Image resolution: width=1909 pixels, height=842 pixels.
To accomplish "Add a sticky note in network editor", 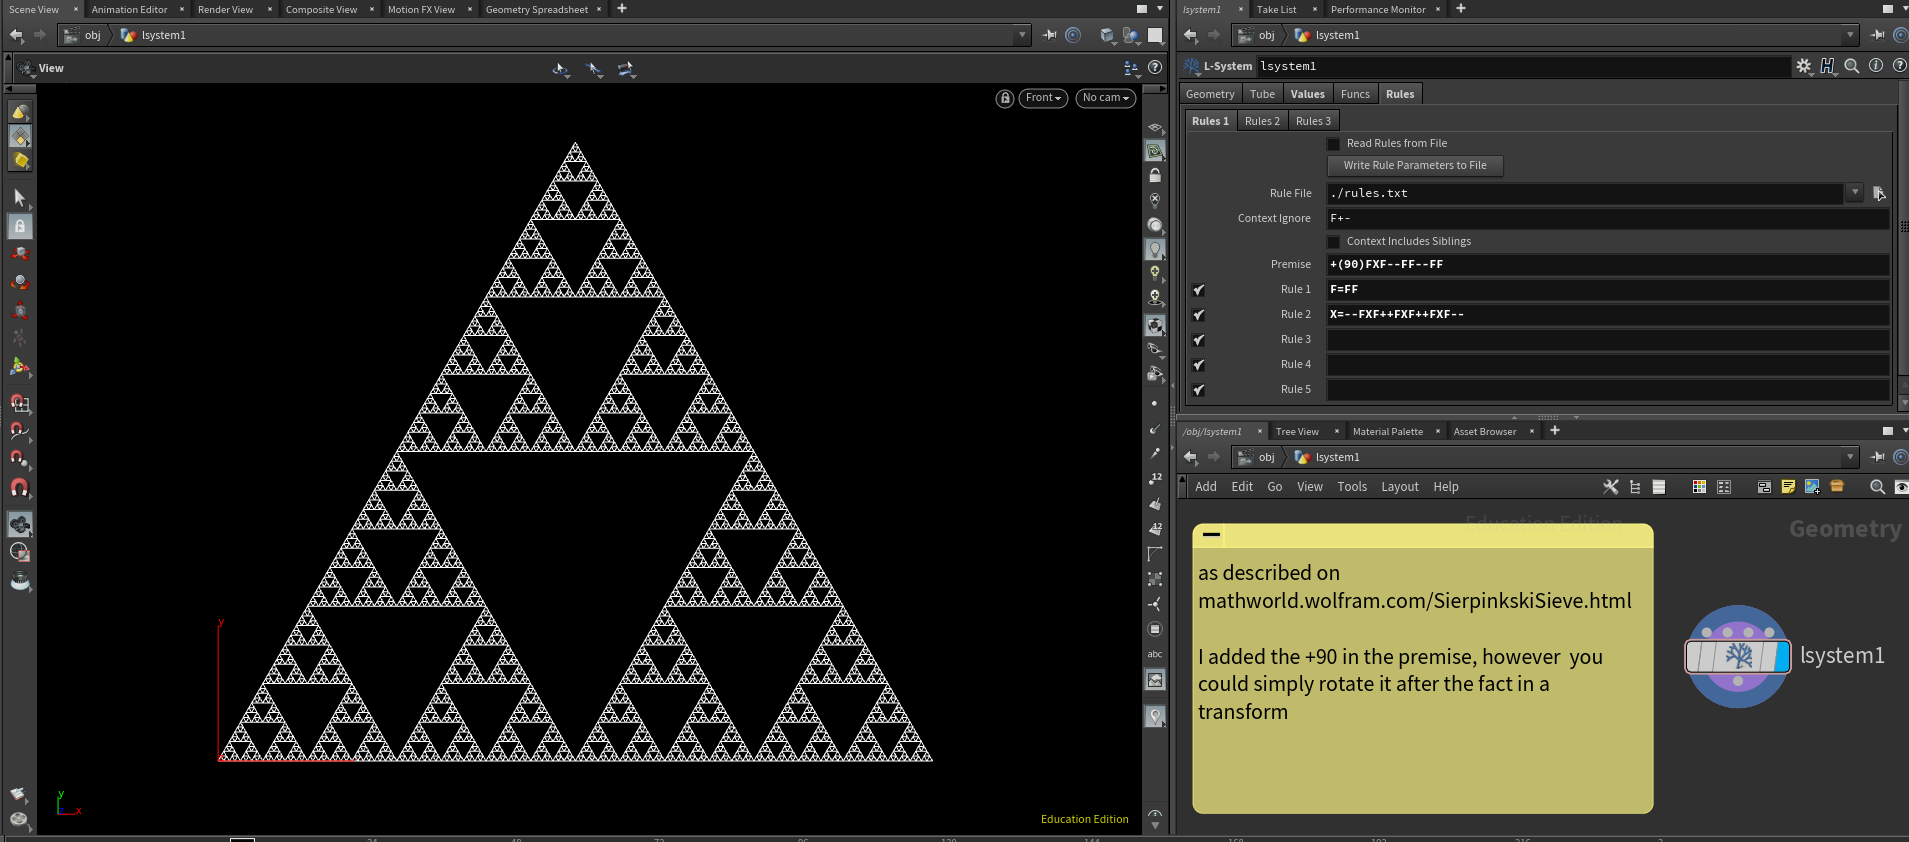I will 1788,487.
